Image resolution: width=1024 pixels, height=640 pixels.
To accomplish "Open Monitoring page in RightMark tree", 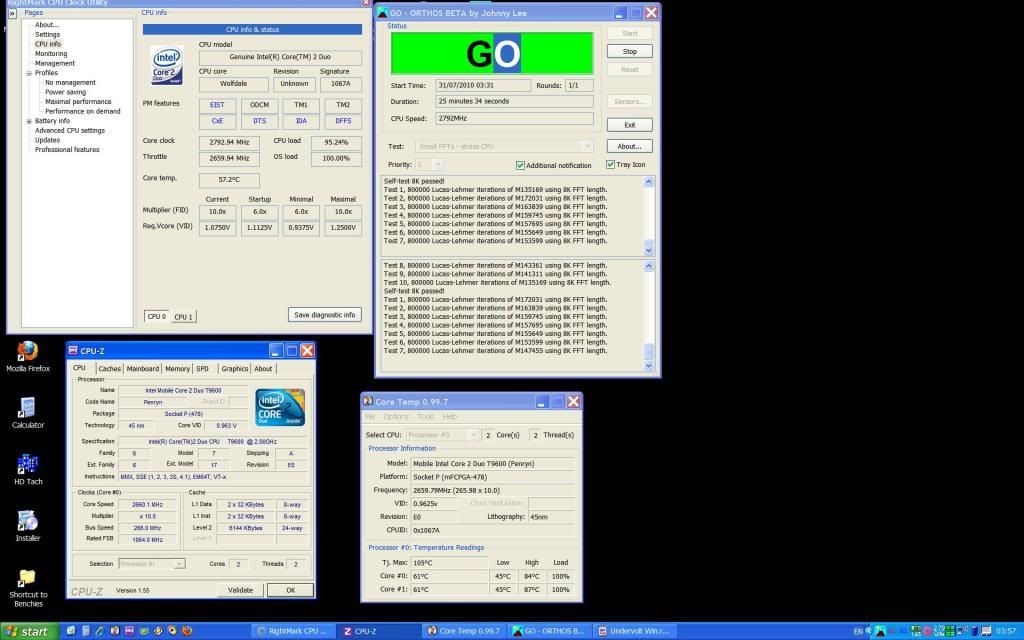I will tap(51, 54).
